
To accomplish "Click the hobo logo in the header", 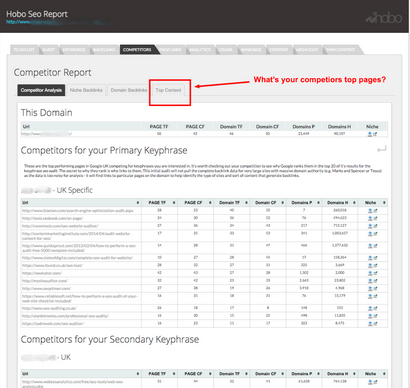I will pos(384,18).
